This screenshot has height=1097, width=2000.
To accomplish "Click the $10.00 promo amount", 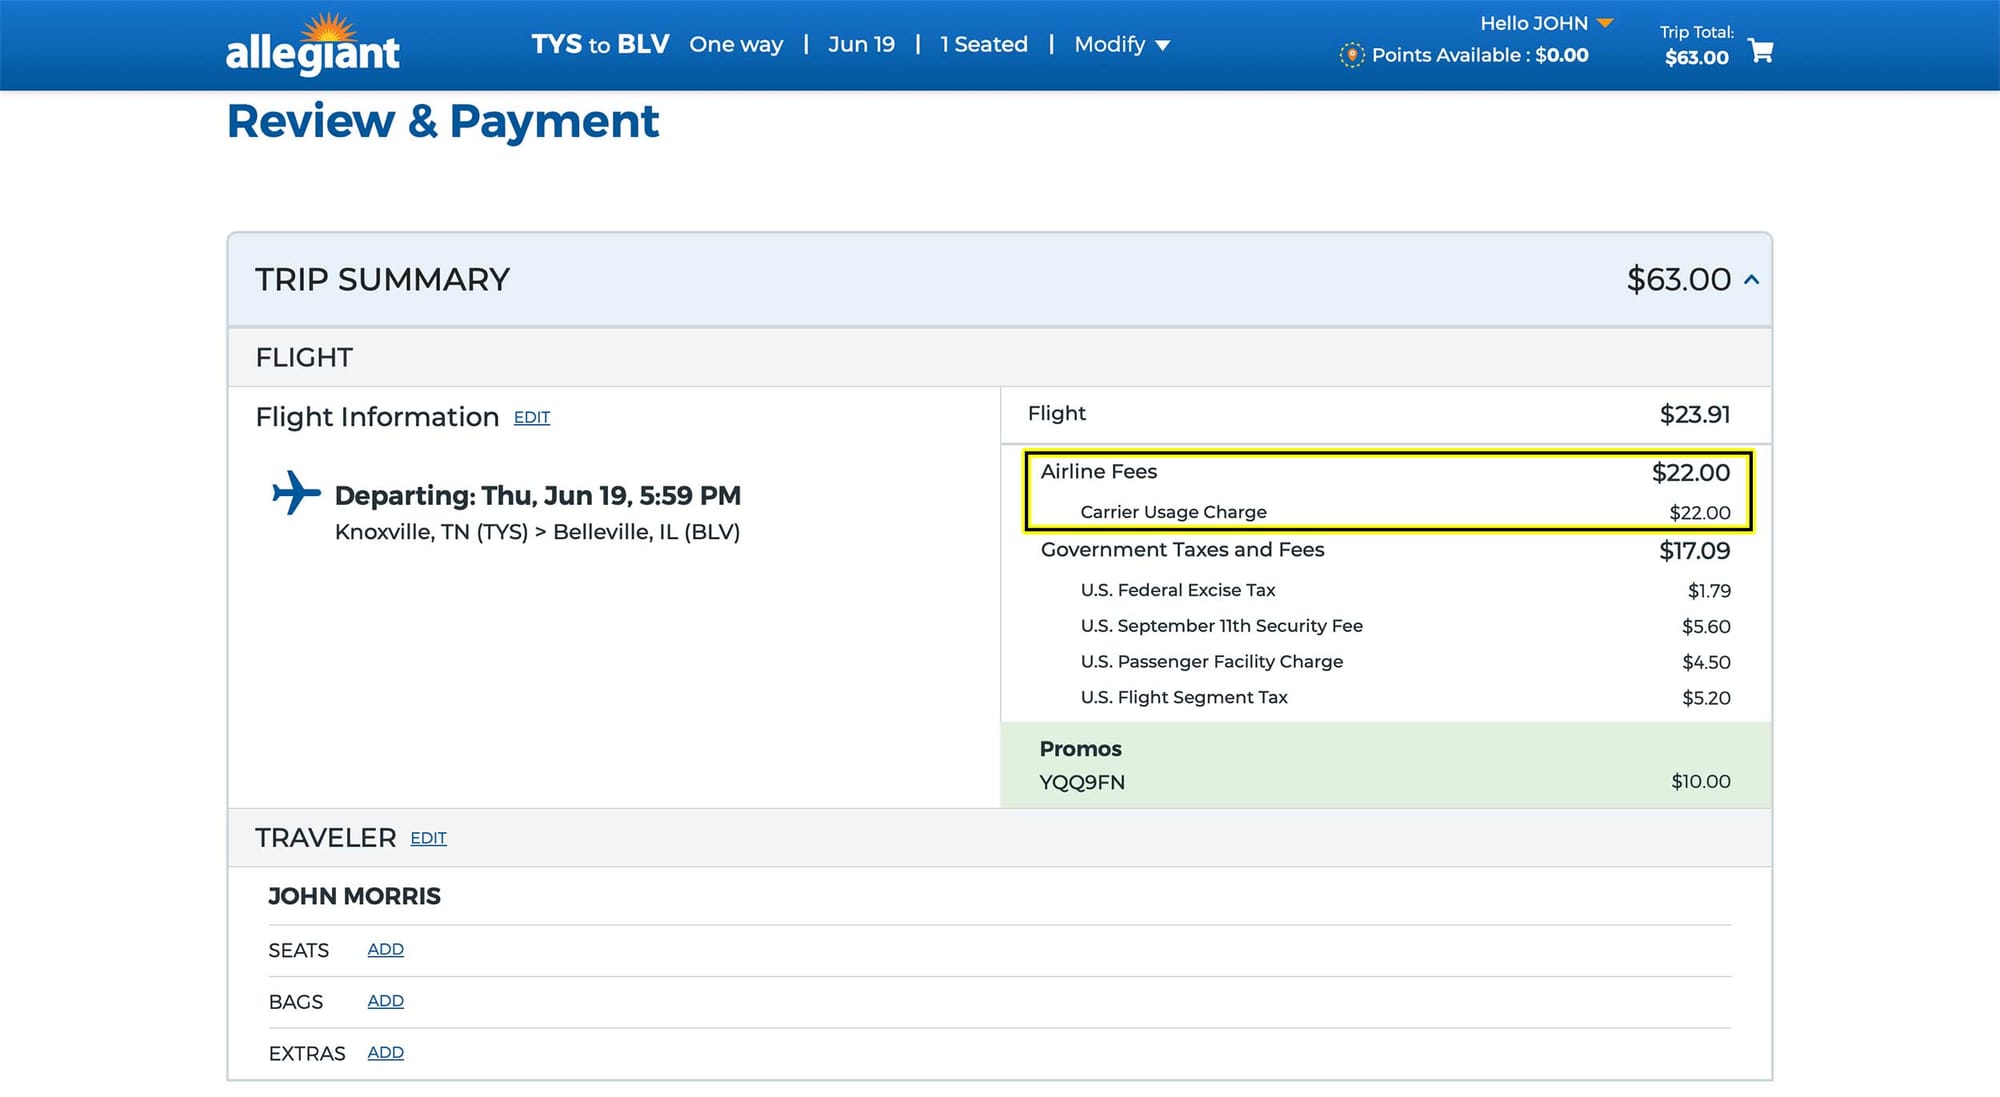I will tap(1700, 781).
